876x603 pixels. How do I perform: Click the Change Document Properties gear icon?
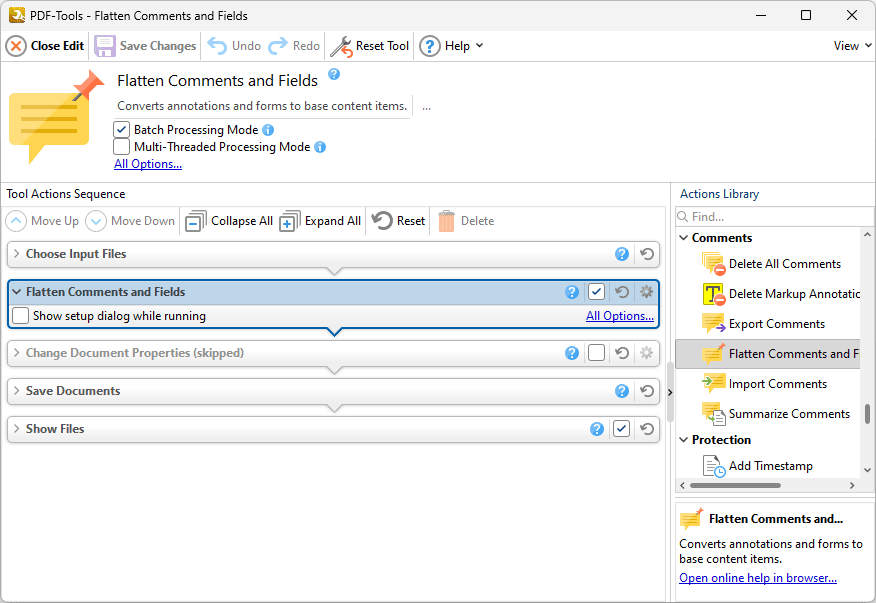(646, 353)
